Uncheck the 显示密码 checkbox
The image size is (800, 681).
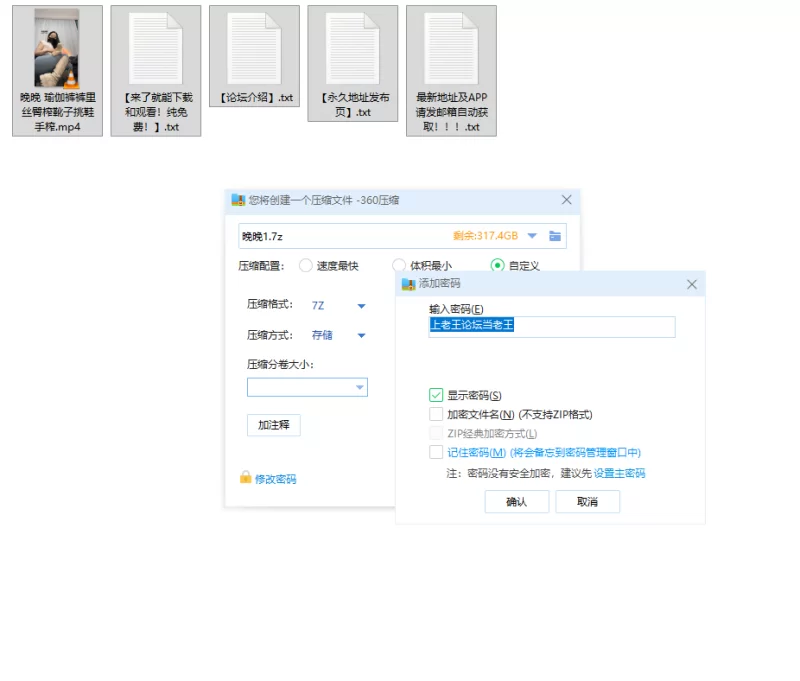click(x=436, y=395)
